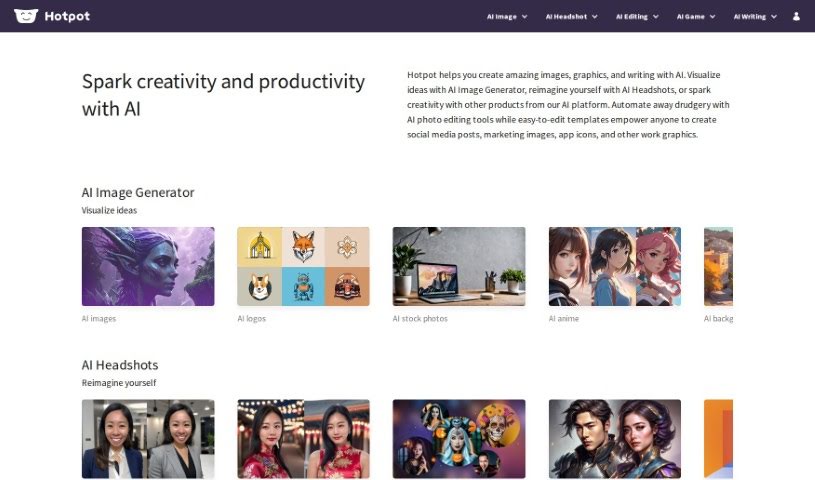Open the user account profile icon
The image size is (815, 480).
(x=796, y=17)
